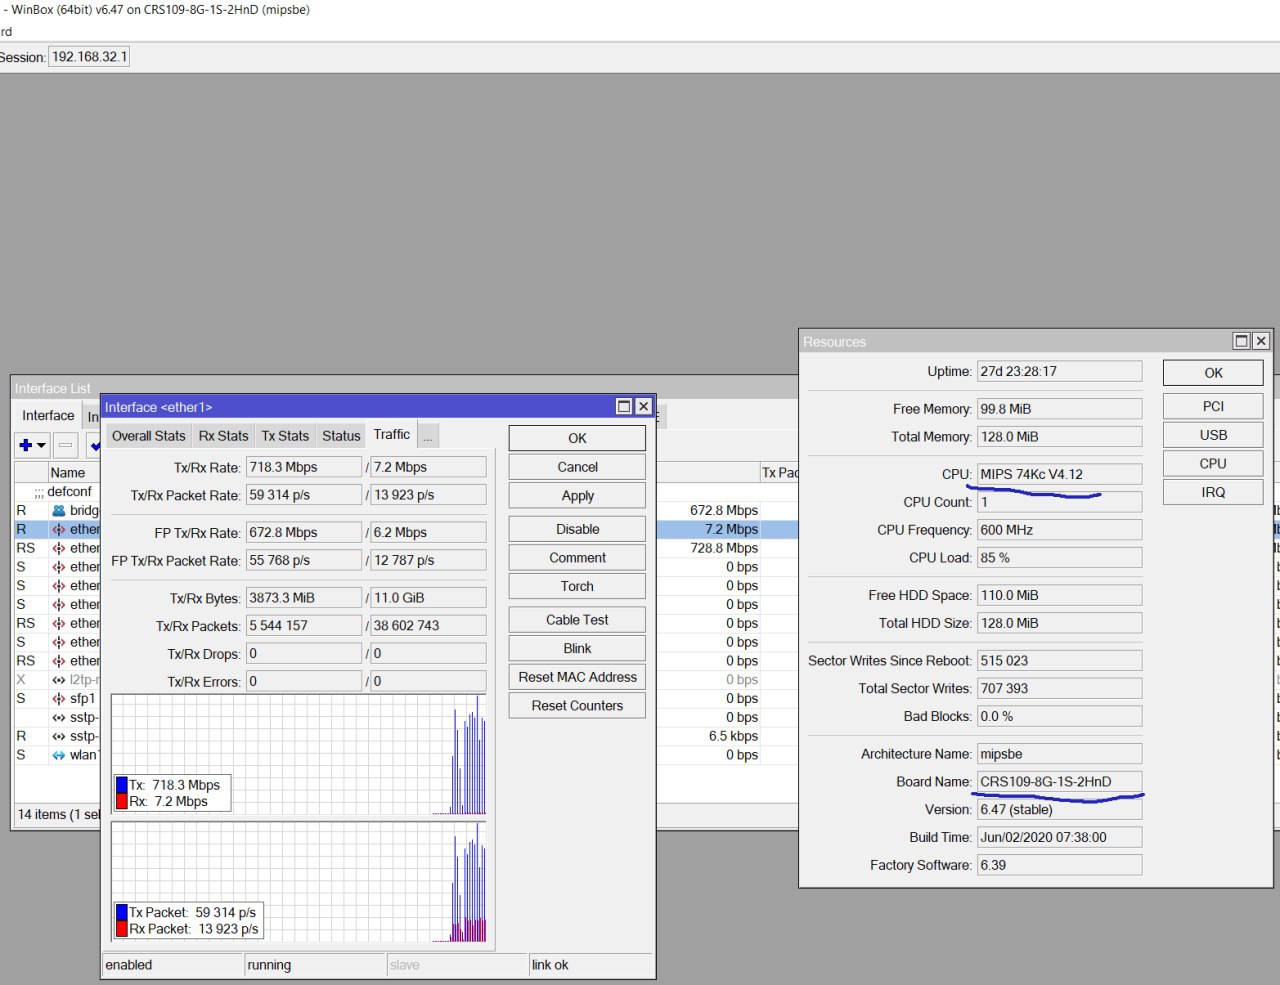Image resolution: width=1280 pixels, height=985 pixels.
Task: Click the Version field 6.47 (stable)
Action: click(x=1060, y=810)
